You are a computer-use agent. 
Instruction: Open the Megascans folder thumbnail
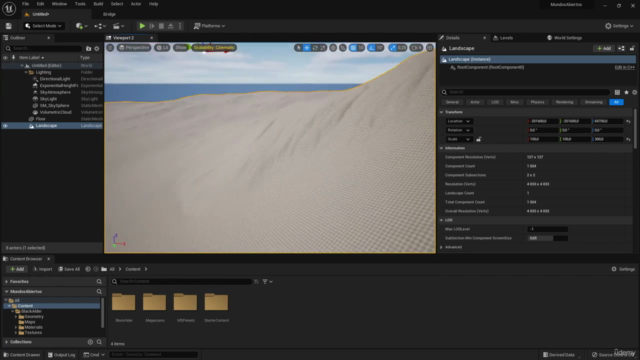154,303
